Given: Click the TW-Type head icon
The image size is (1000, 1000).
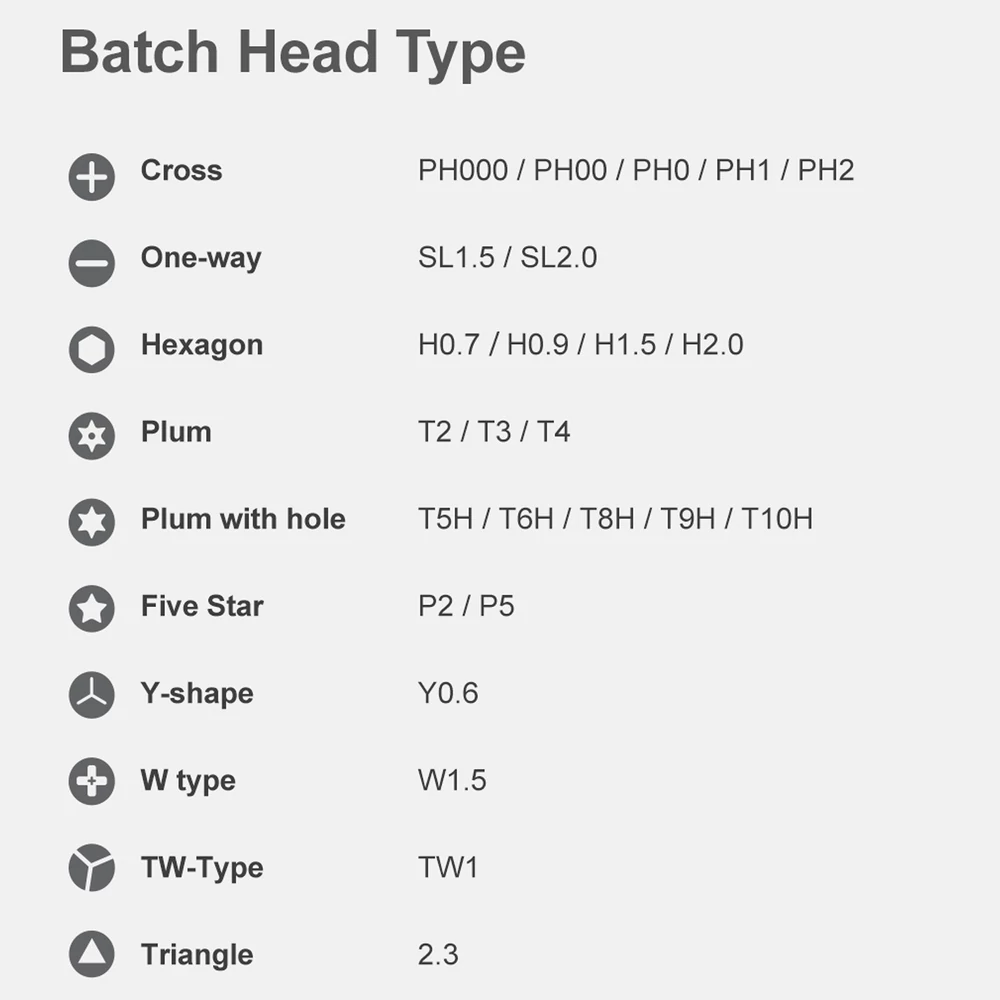Looking at the screenshot, I should pos(92,867).
